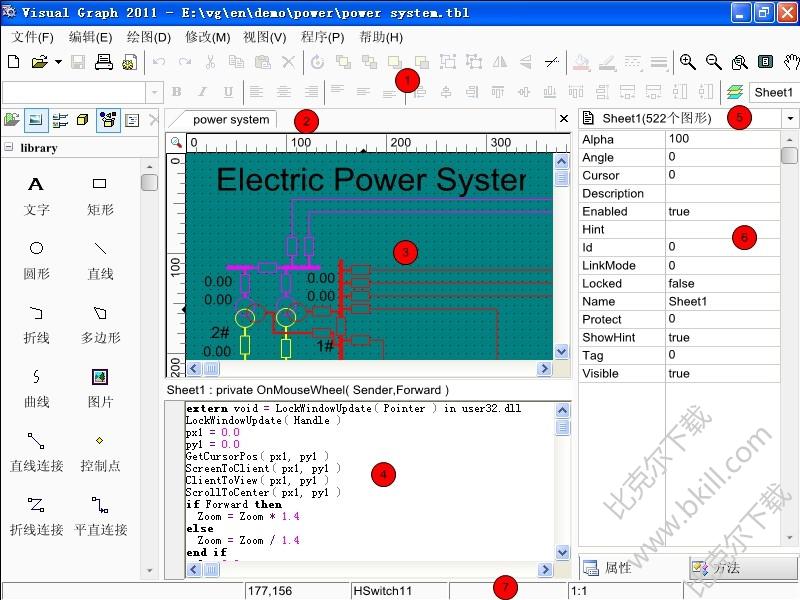Select the Pan hand tool
This screenshot has width=800, height=600.
(x=791, y=62)
